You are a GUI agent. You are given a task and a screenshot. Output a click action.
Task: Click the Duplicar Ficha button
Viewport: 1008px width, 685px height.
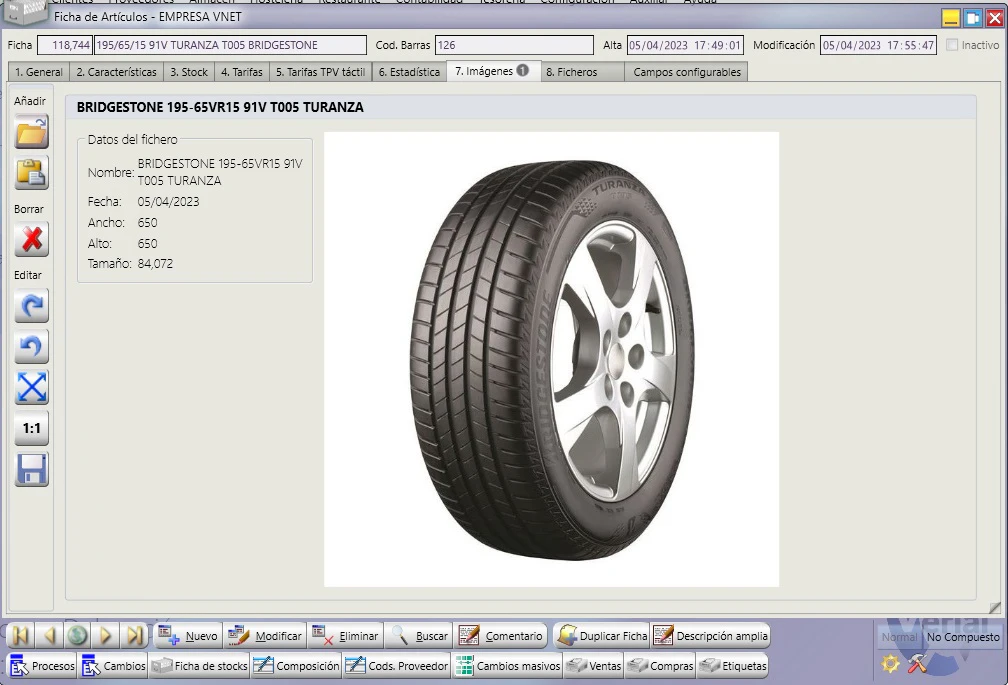[x=602, y=636]
